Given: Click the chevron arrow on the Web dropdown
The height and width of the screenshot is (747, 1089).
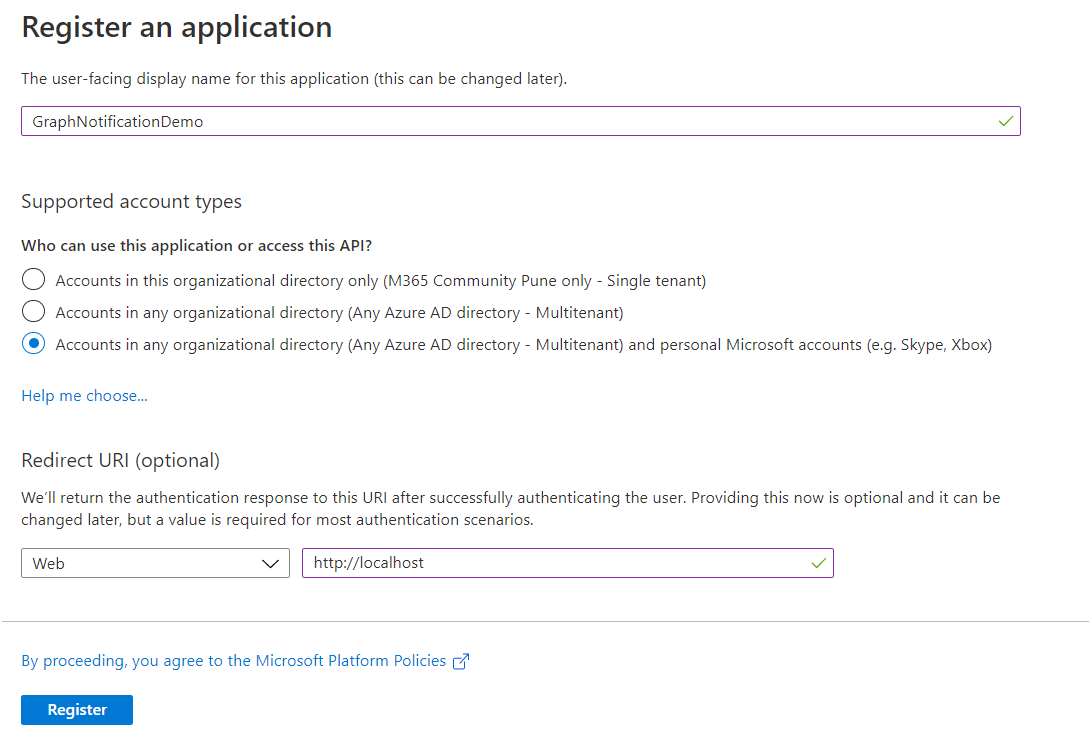Looking at the screenshot, I should click(270, 563).
